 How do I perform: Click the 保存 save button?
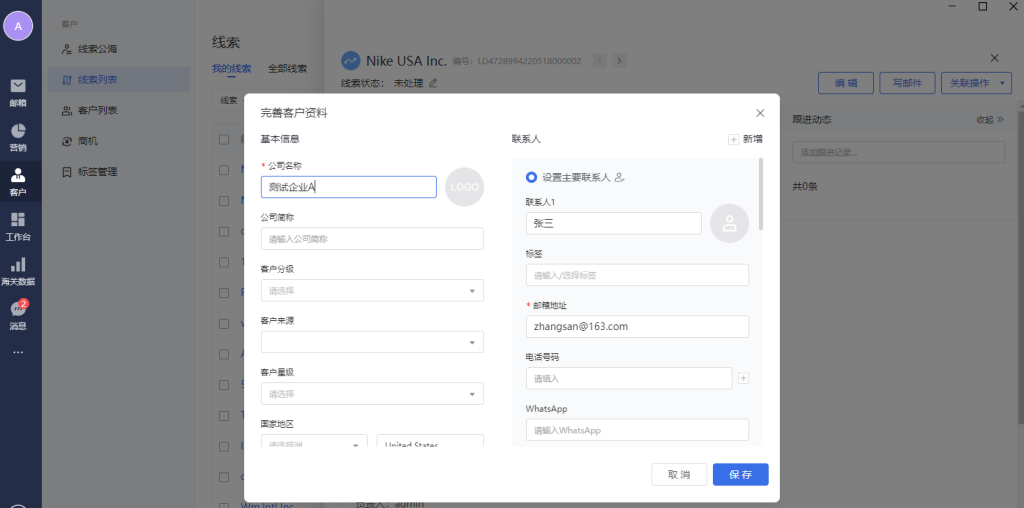(740, 474)
